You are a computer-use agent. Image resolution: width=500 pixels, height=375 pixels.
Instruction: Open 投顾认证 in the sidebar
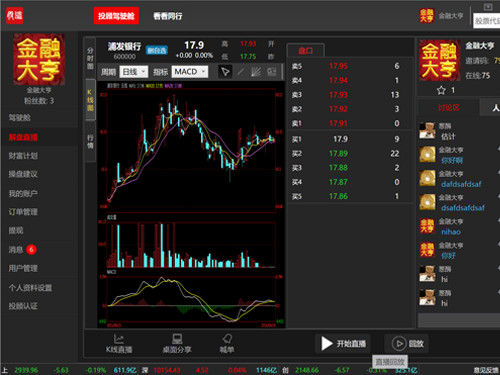pos(23,306)
